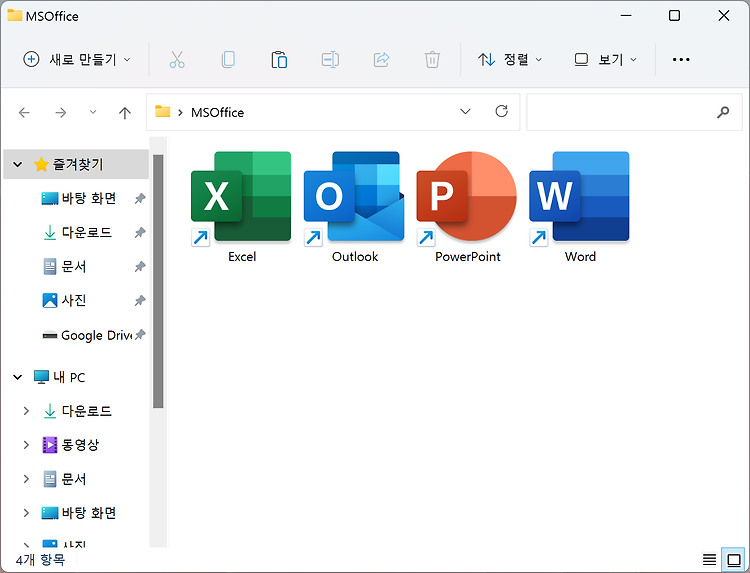
Task: Go back with the left arrow
Action: pyautogui.click(x=24, y=113)
